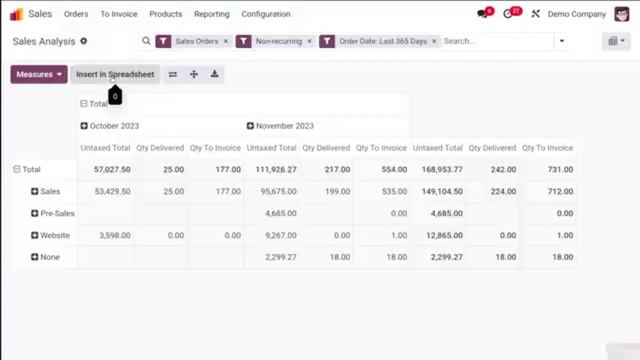Focus the Search input field
This screenshot has width=640, height=360.
pyautogui.click(x=497, y=41)
